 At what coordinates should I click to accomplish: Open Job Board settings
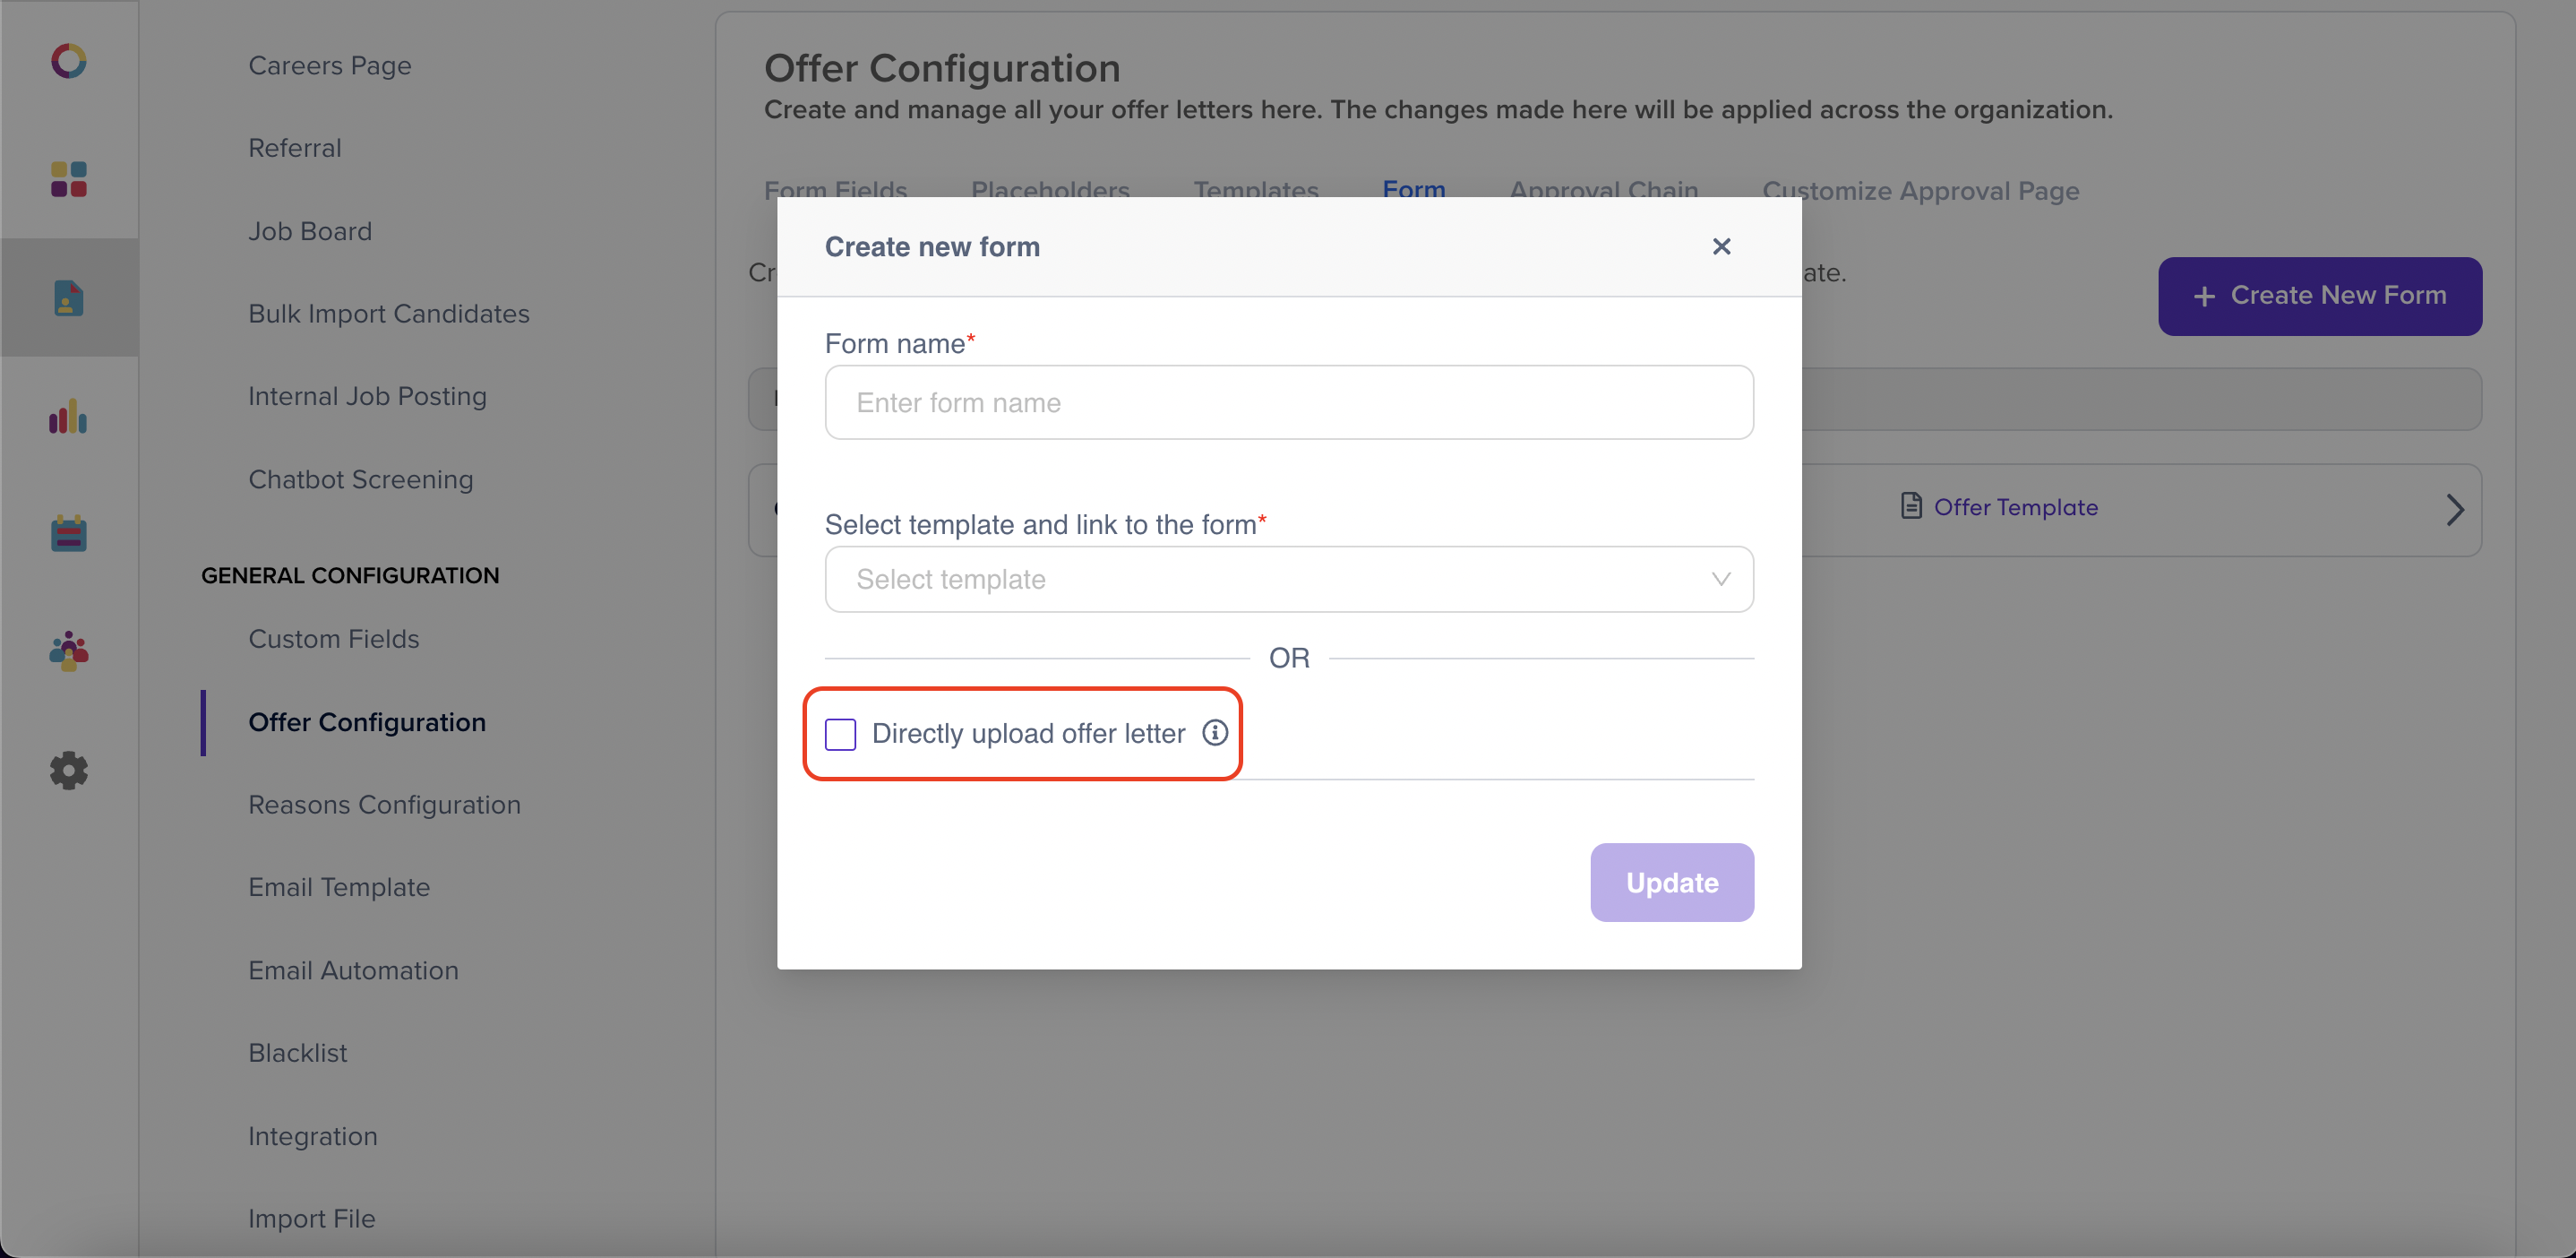click(x=310, y=231)
